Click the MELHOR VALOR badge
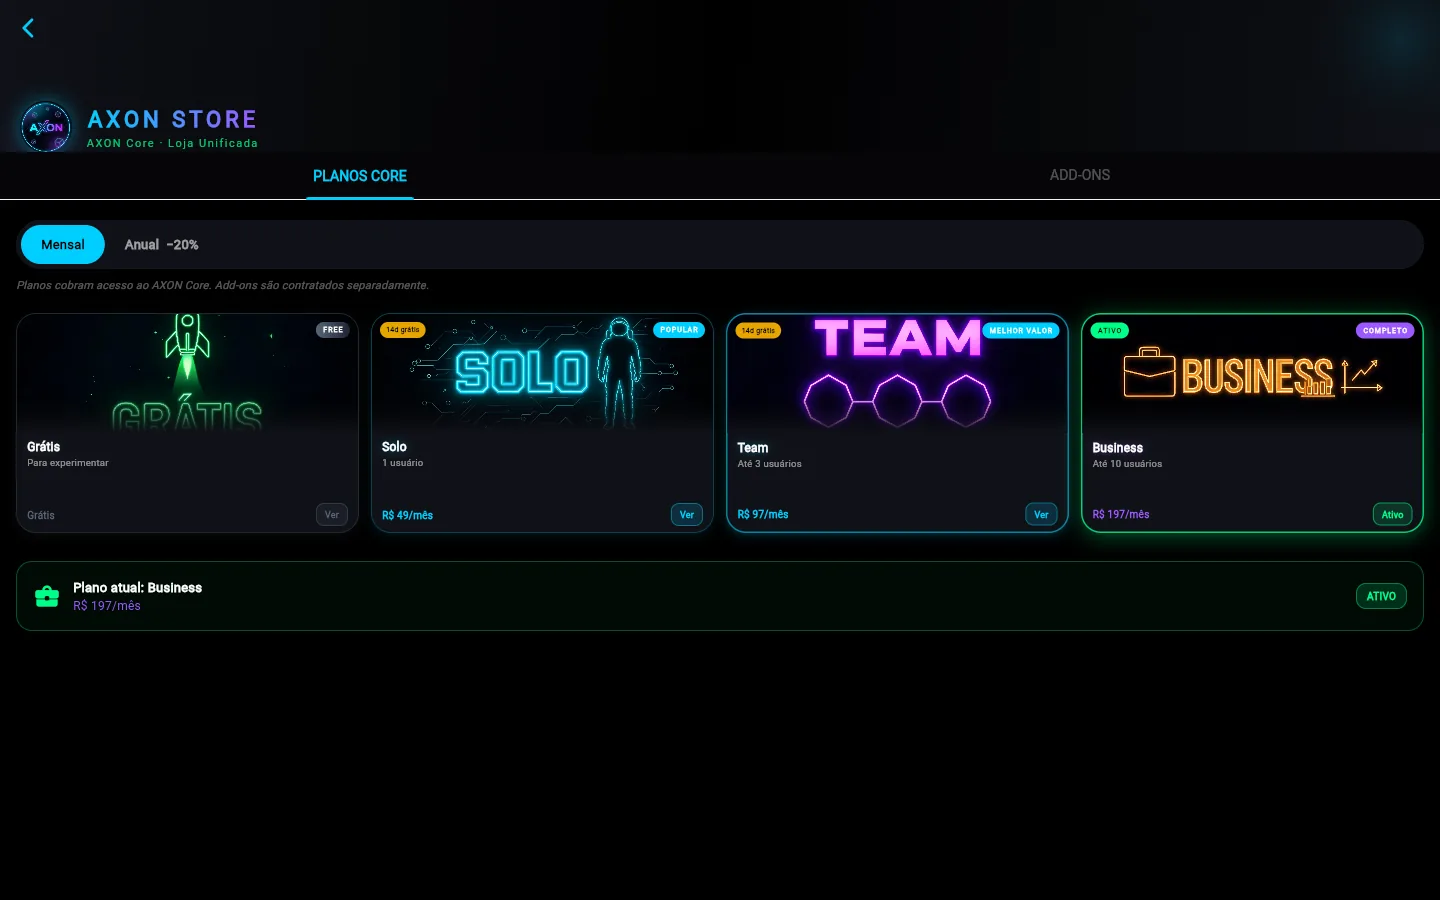The height and width of the screenshot is (900, 1440). (x=1021, y=331)
